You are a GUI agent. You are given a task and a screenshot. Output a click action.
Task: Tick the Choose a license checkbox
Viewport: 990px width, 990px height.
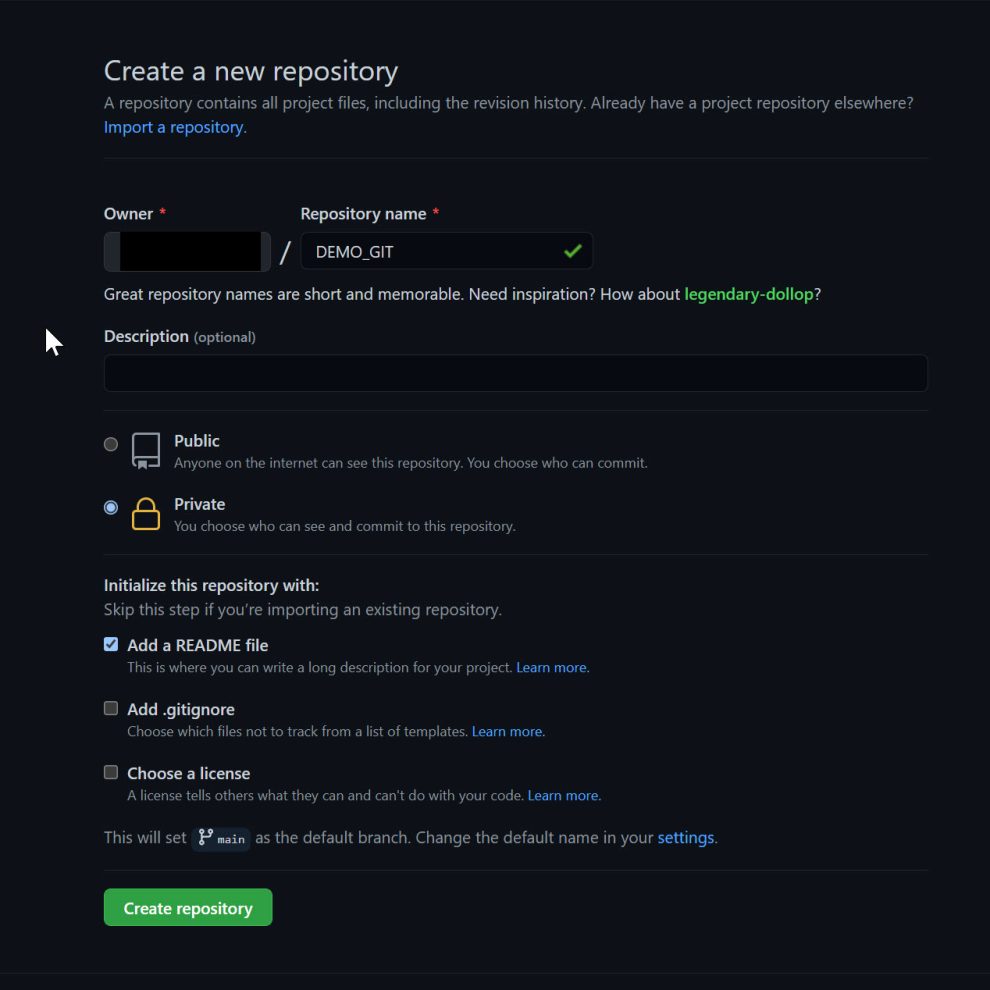click(x=111, y=772)
